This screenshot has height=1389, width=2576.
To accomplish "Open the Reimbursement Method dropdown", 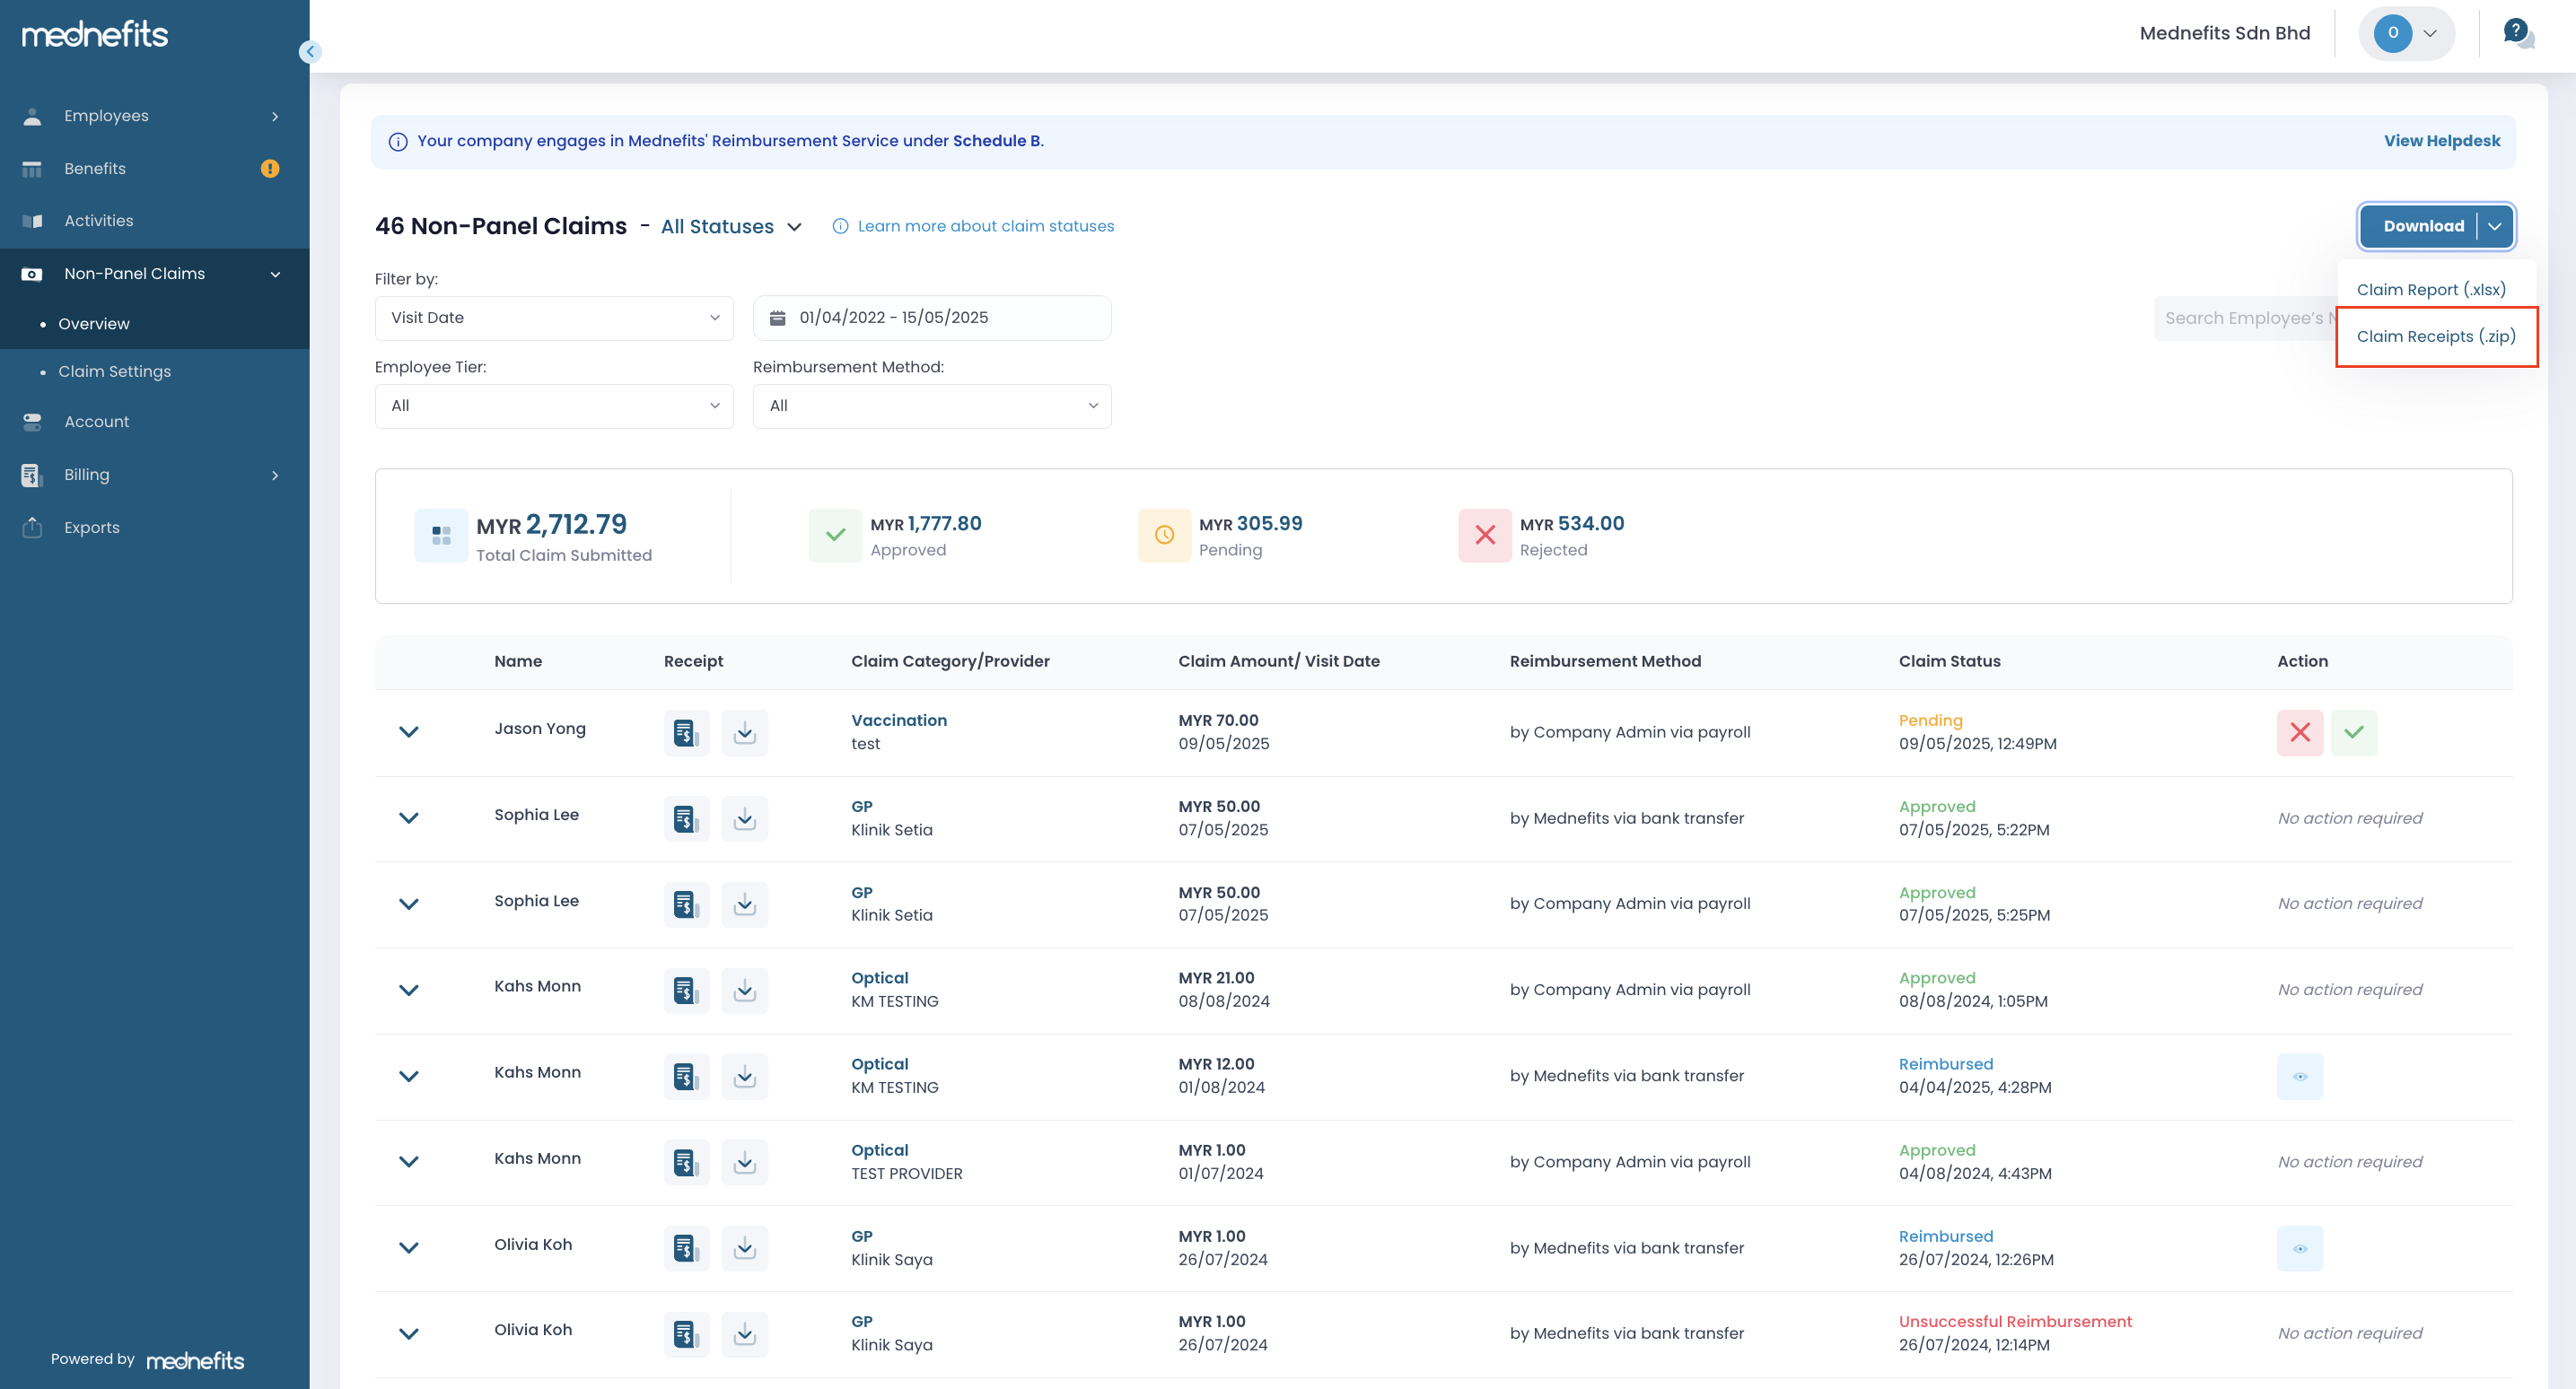I will (931, 406).
